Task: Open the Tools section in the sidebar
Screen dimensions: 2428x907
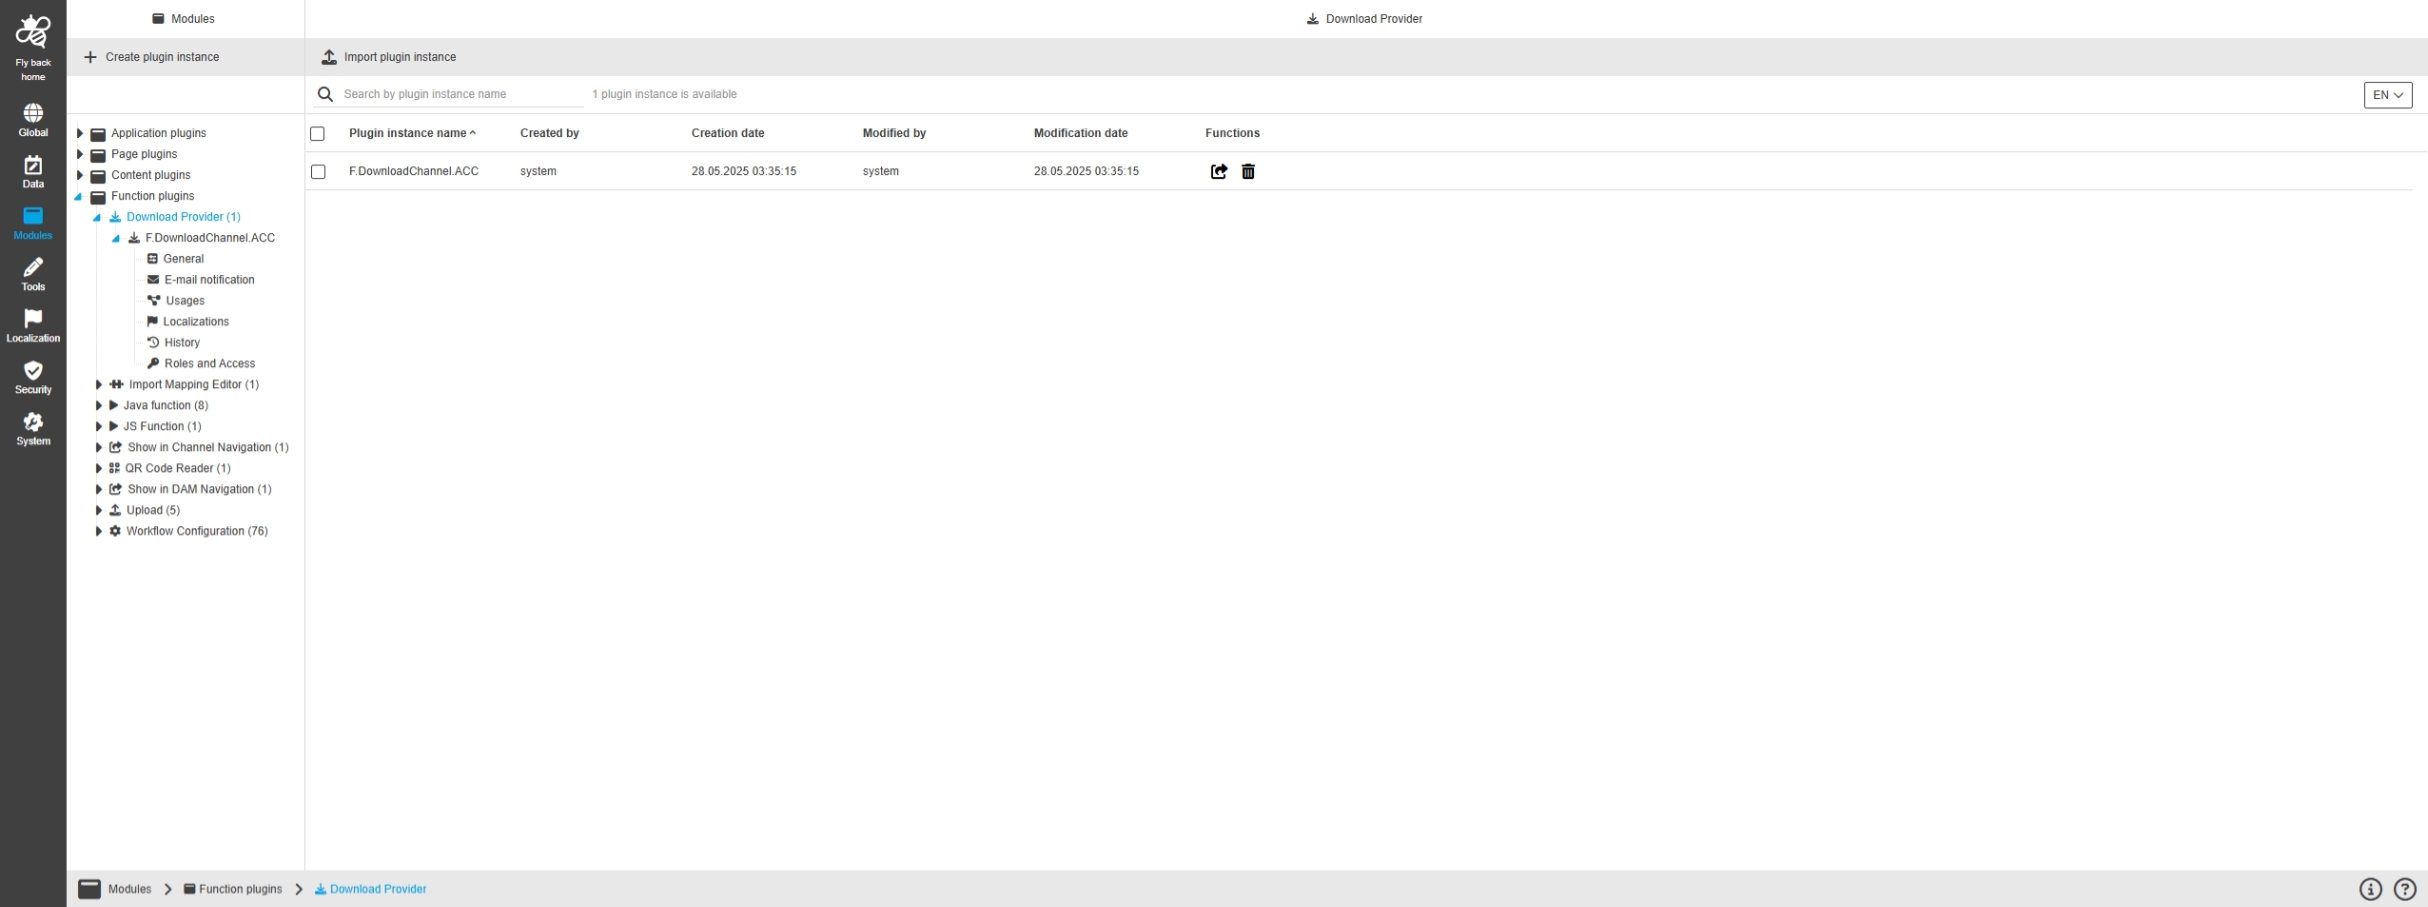Action: pyautogui.click(x=33, y=275)
